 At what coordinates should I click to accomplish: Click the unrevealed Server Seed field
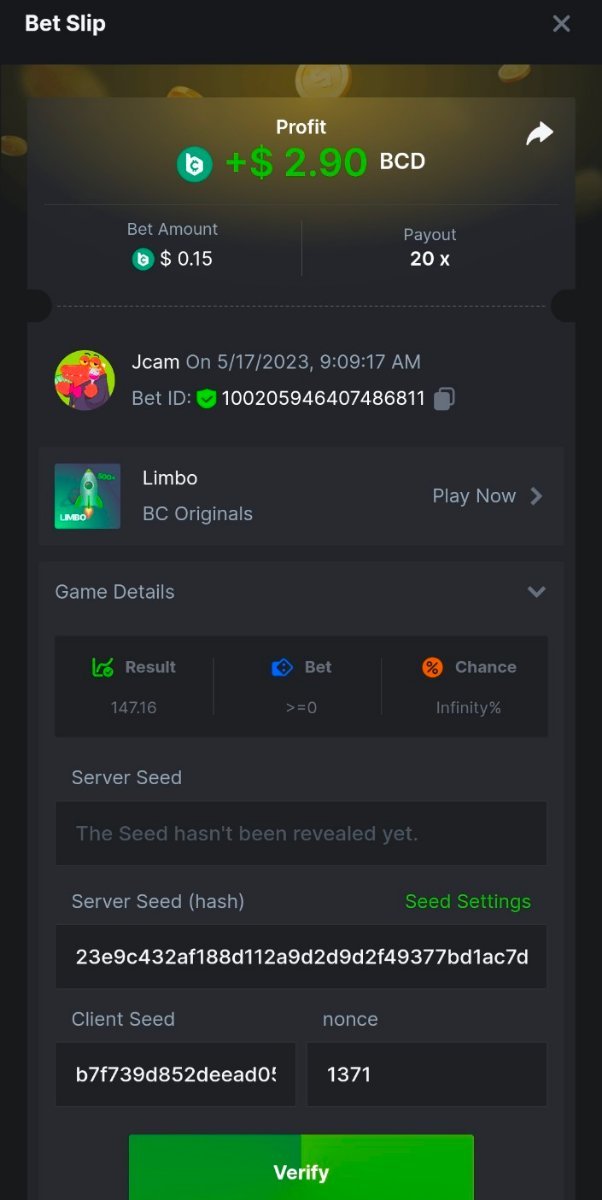tap(301, 833)
